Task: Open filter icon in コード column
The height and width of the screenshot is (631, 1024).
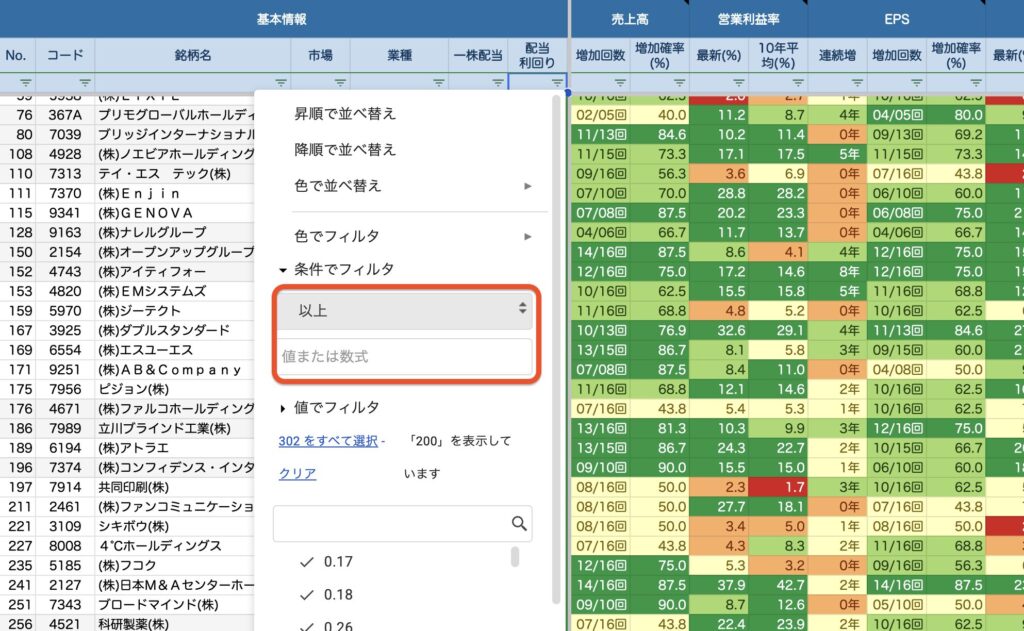Action: (x=85, y=82)
